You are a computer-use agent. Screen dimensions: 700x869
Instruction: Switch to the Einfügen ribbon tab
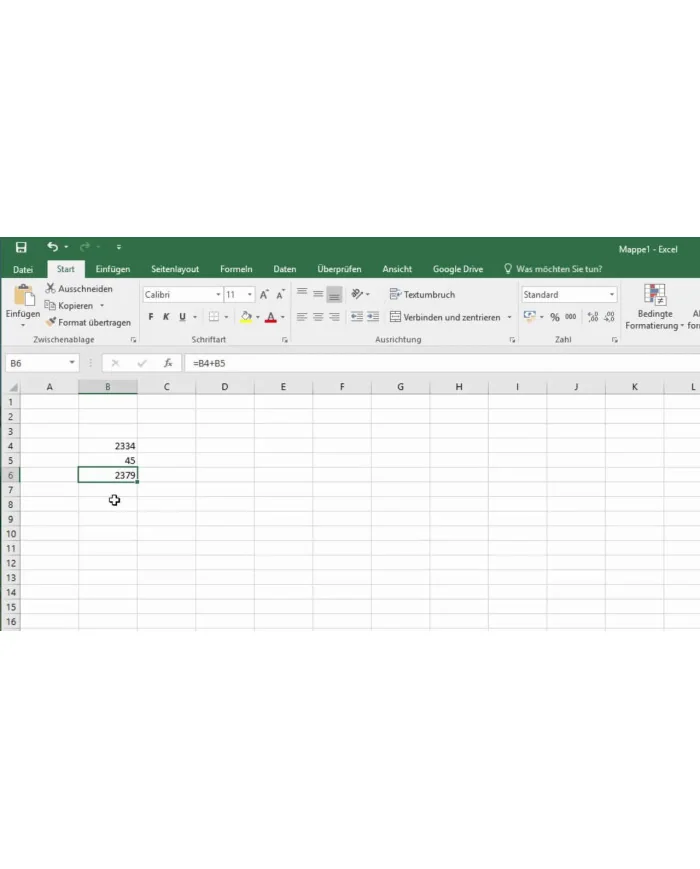point(113,269)
